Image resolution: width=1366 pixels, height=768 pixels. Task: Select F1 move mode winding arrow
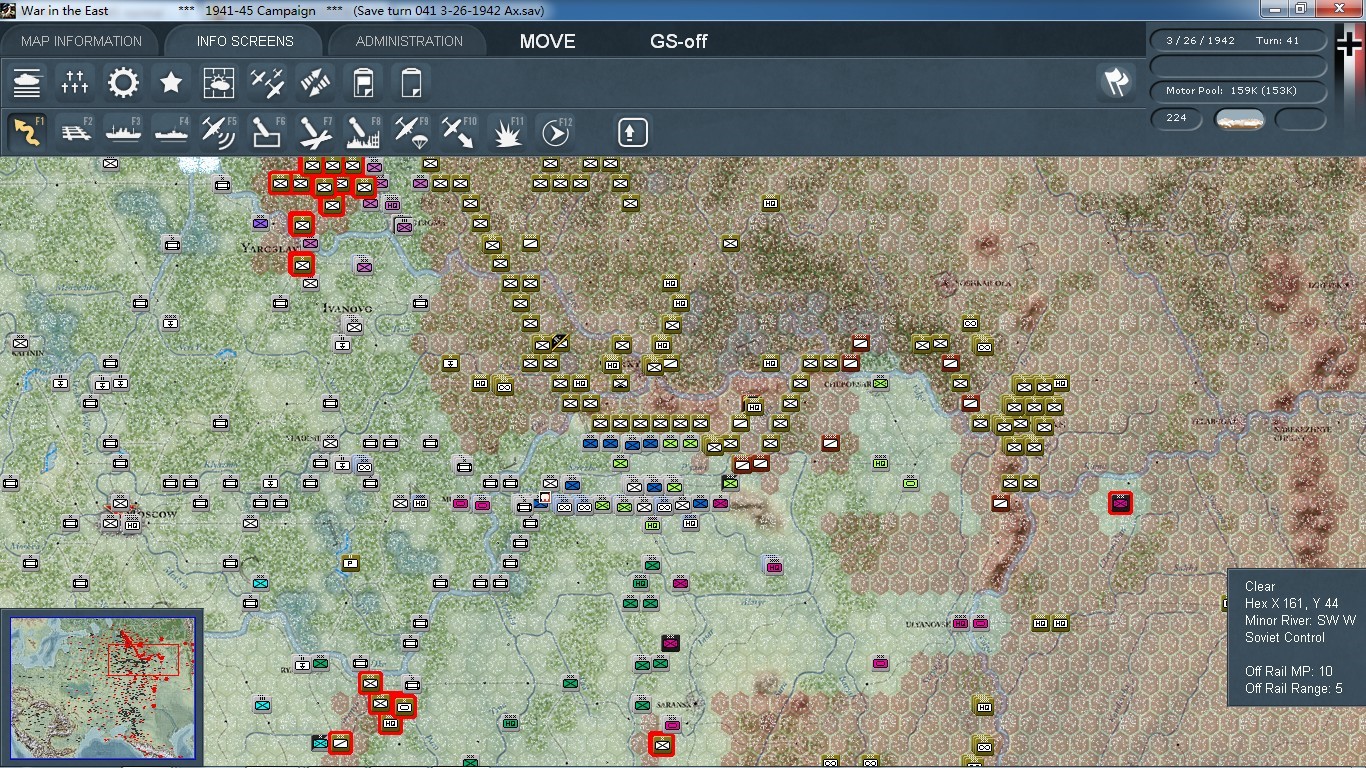click(x=28, y=131)
